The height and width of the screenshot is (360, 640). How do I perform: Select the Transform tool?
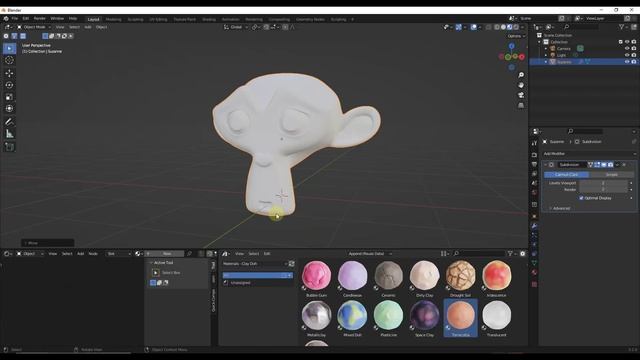point(9,109)
